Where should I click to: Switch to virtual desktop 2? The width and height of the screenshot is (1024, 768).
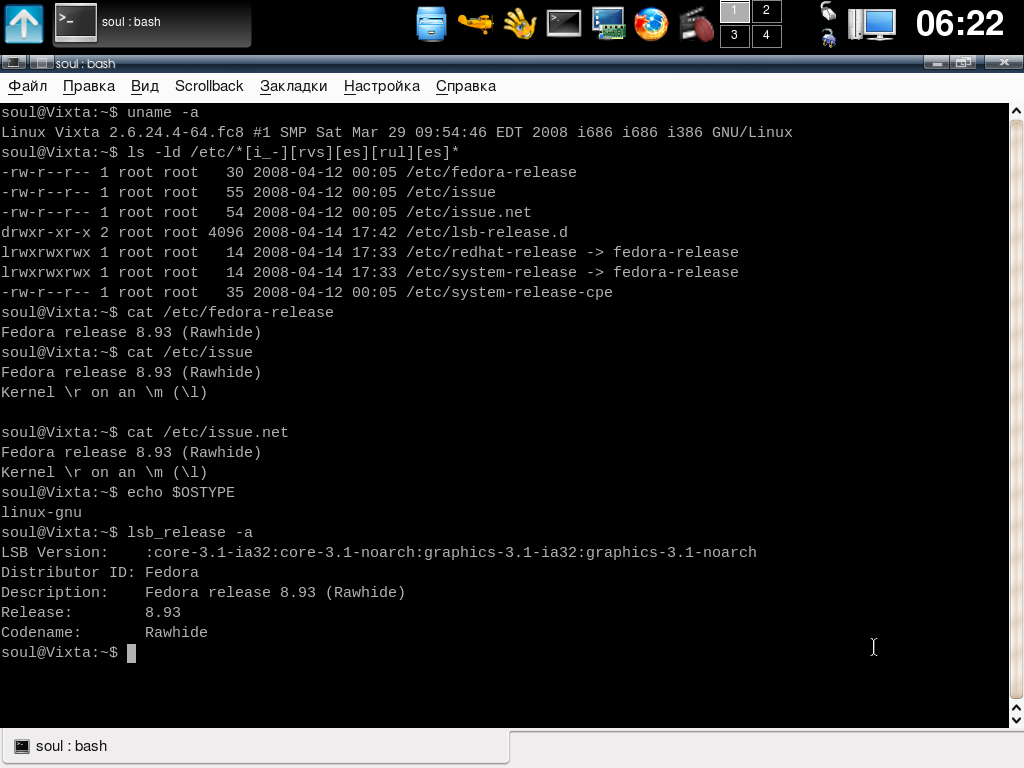pos(766,11)
